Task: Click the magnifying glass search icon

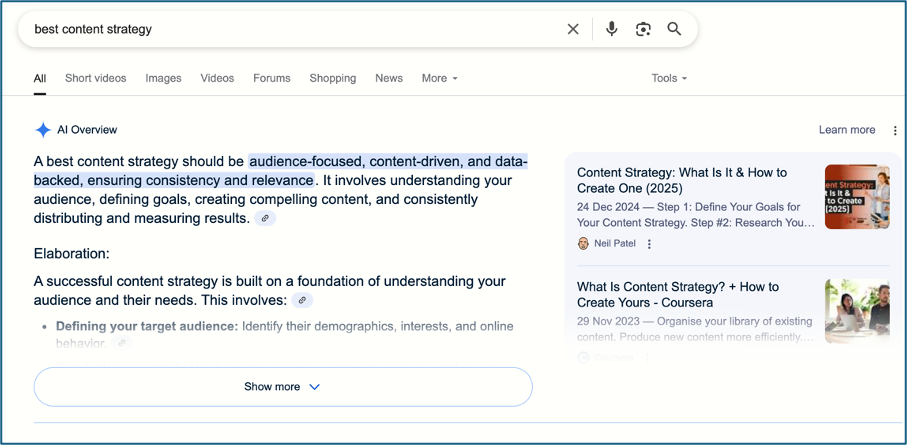Action: [674, 29]
